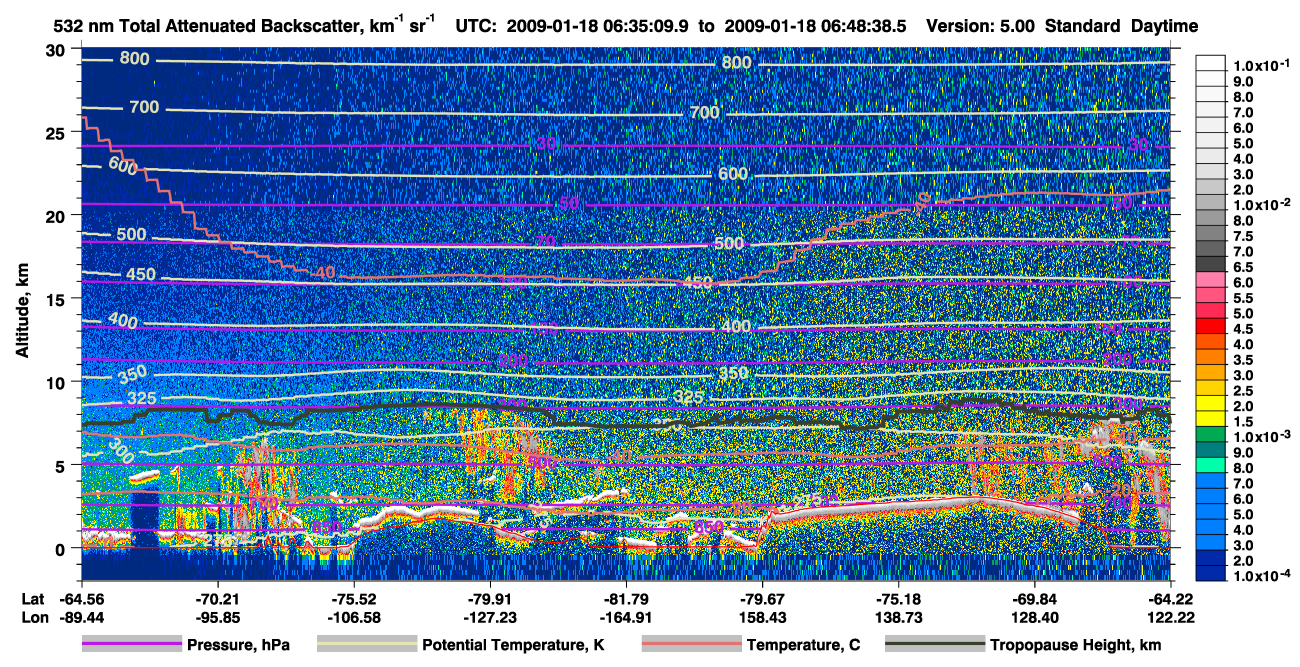
Task: Click the latitude value '-81.79'
Action: click(x=626, y=599)
